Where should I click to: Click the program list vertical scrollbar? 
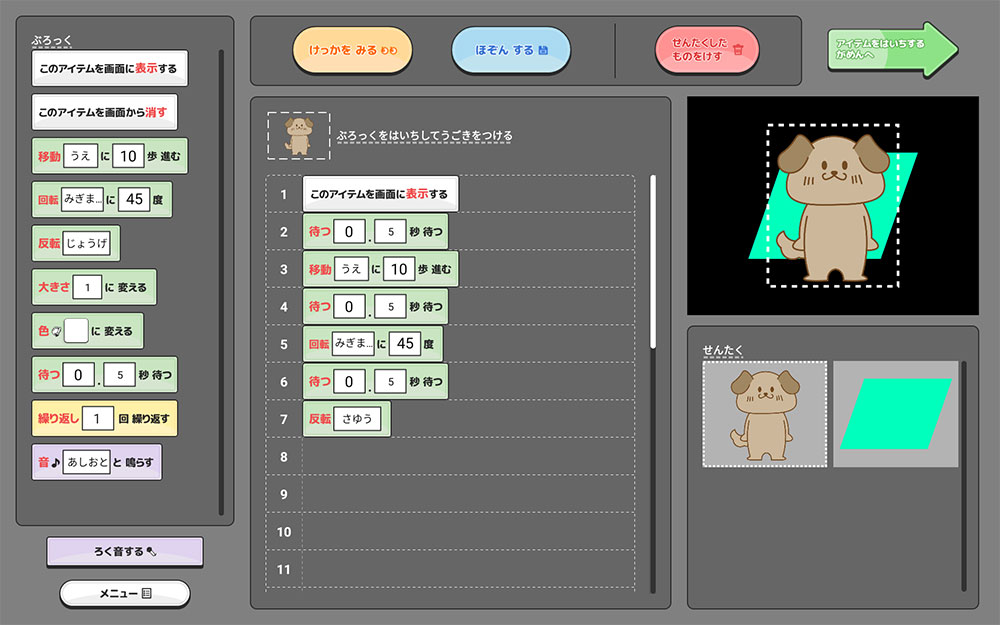pos(653,262)
